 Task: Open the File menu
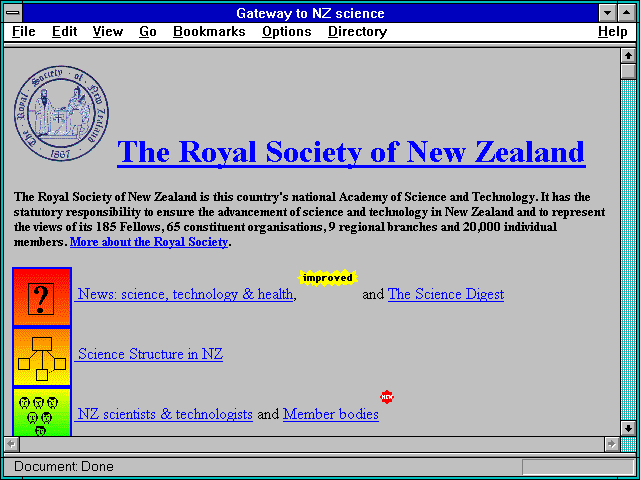(24, 32)
